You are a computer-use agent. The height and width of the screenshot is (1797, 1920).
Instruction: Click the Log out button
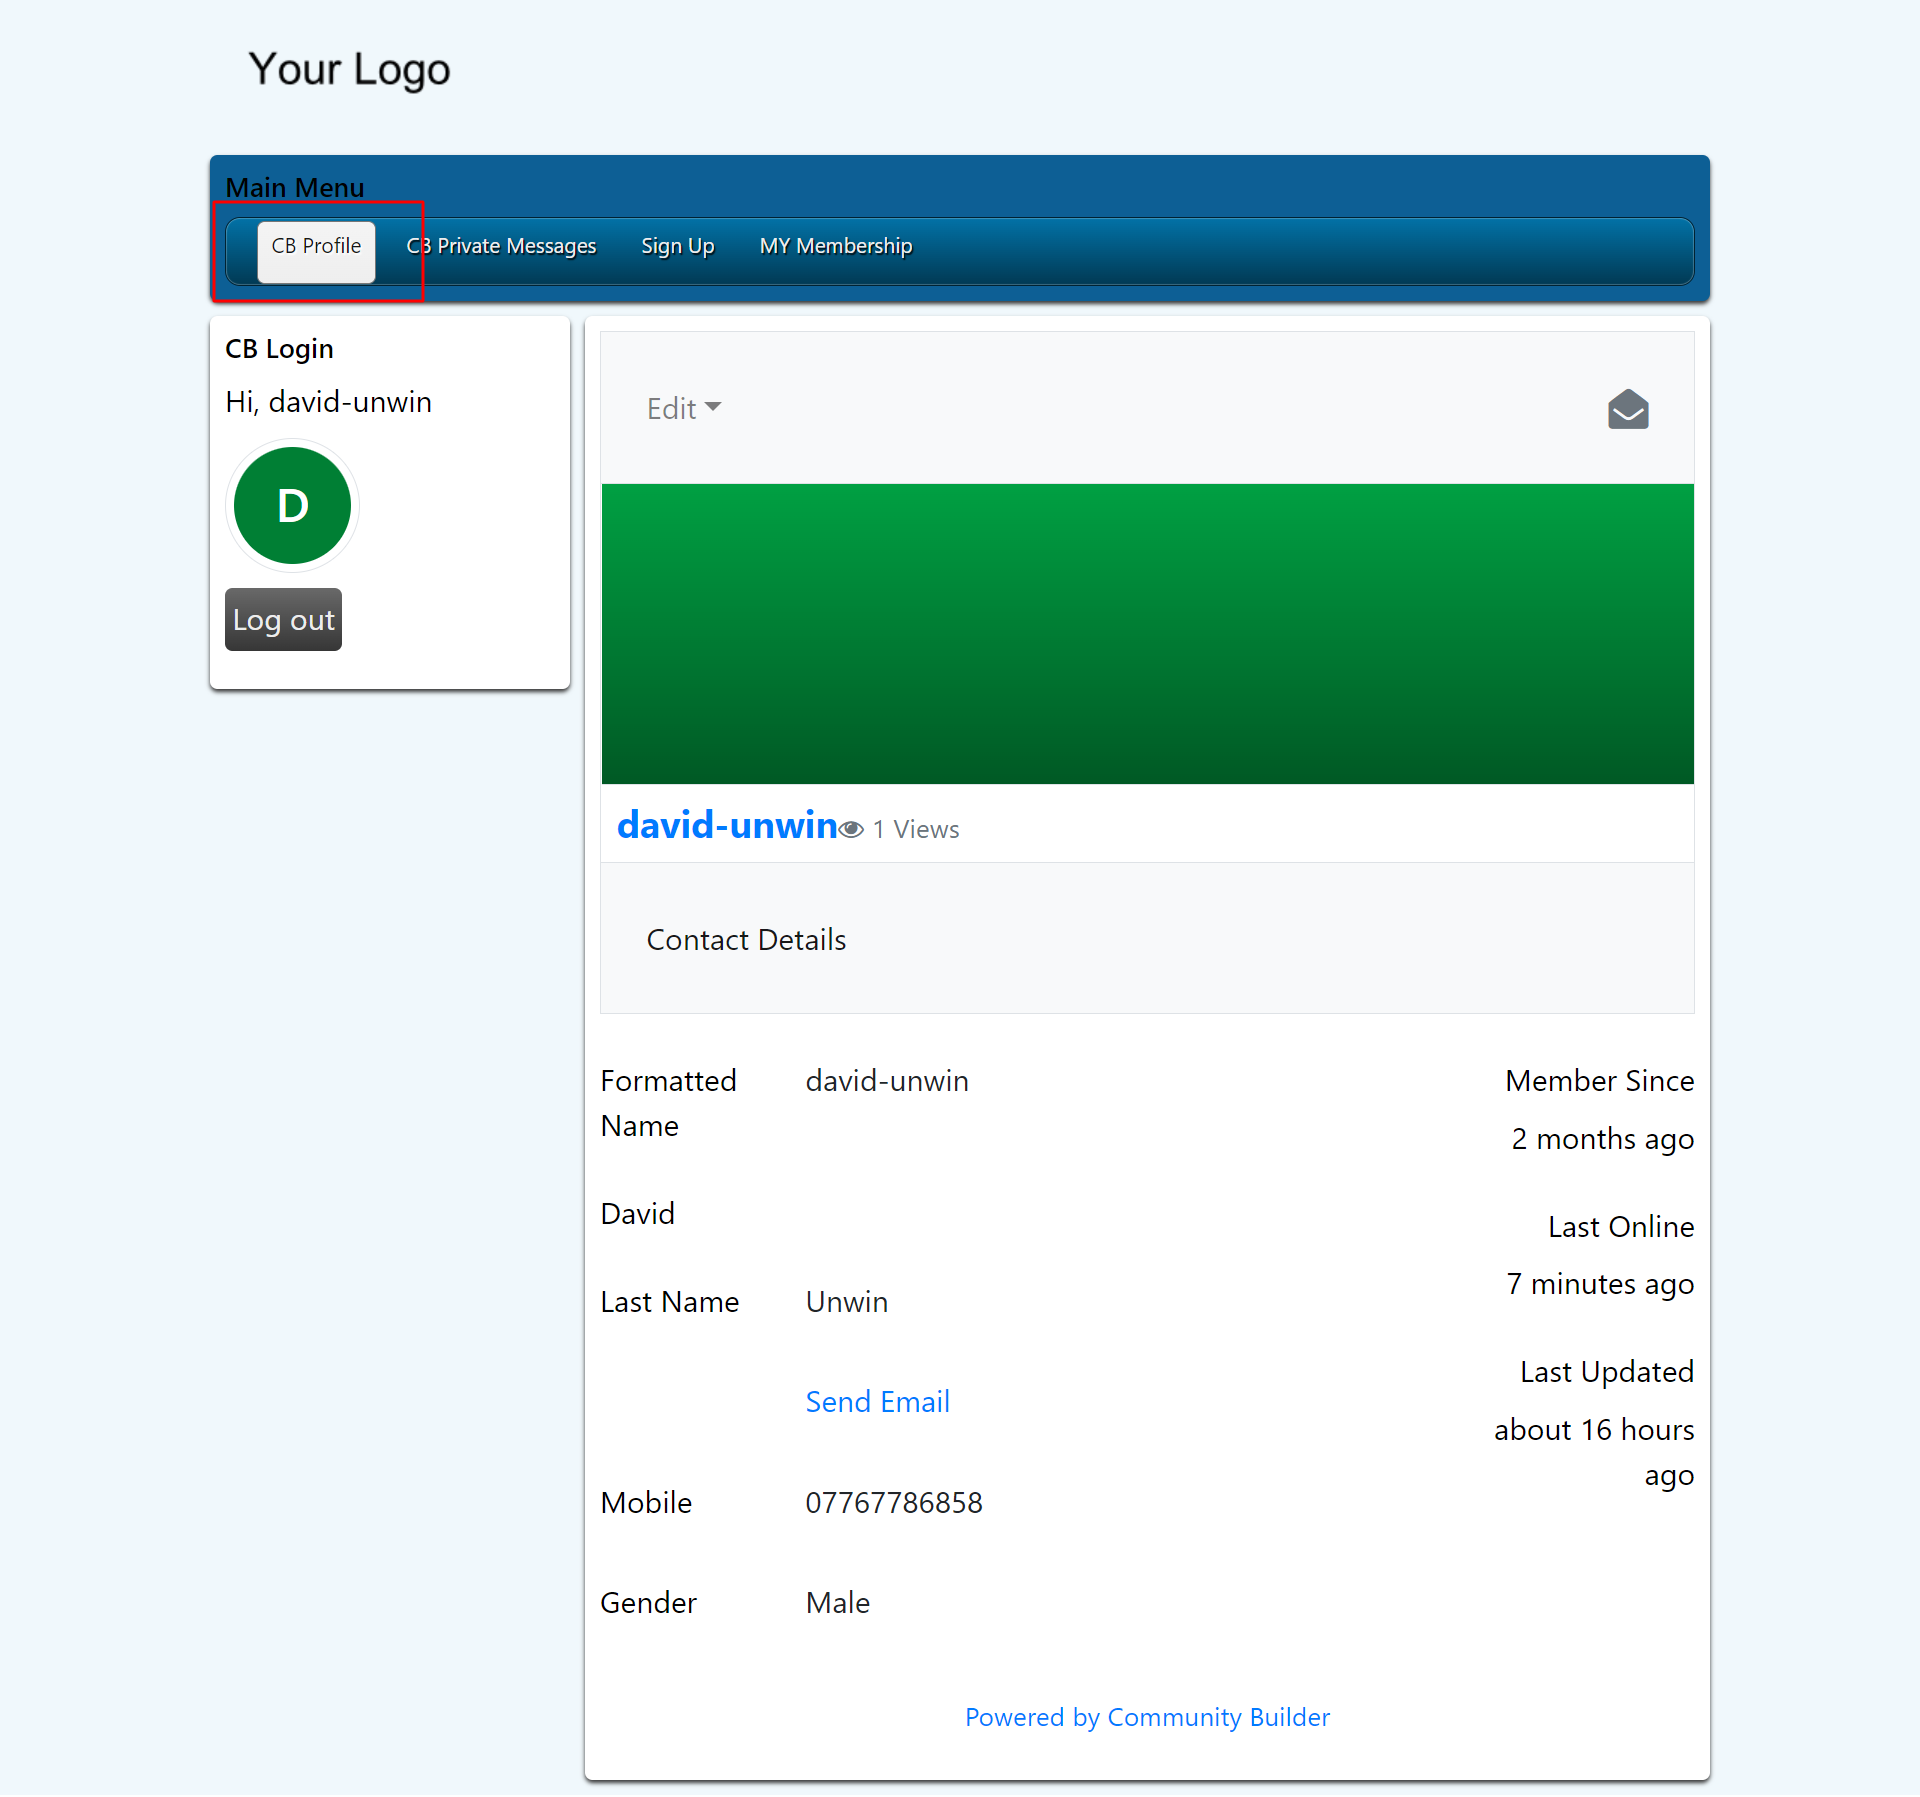click(x=284, y=620)
